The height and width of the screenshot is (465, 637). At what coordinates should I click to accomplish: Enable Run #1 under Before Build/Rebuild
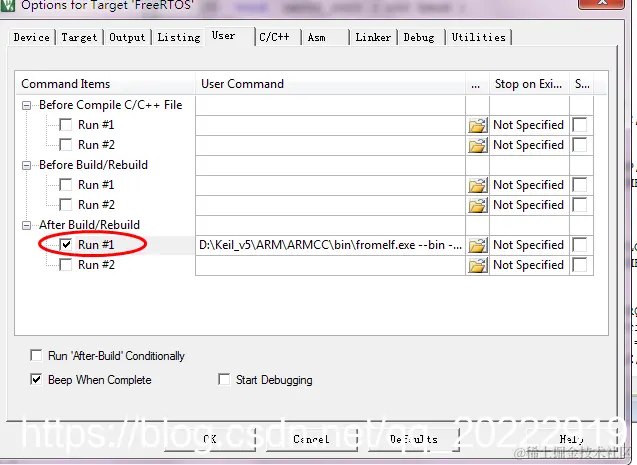65,184
